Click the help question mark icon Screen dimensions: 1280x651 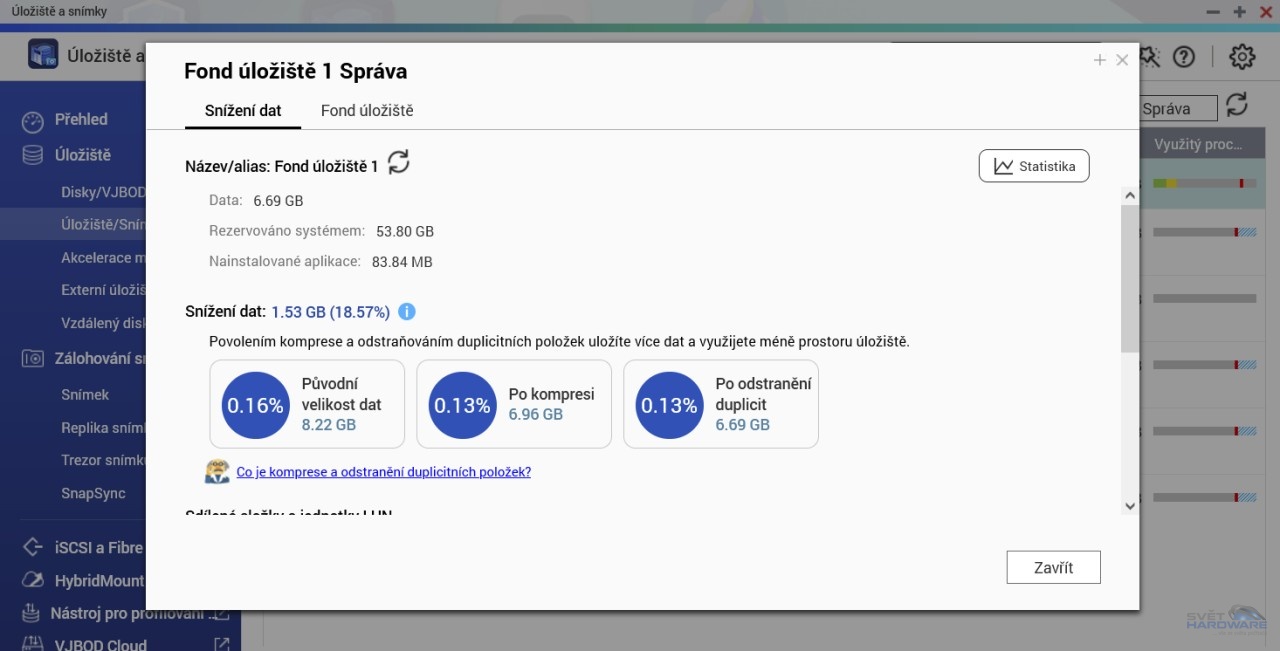coord(1184,57)
